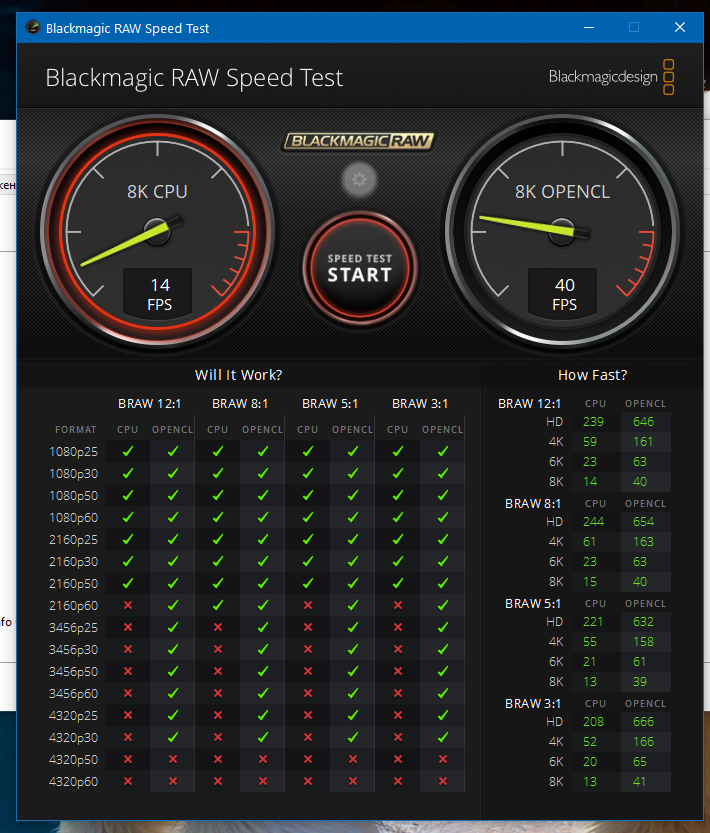Click the 1080p25 format row label
Image resolution: width=710 pixels, height=833 pixels.
[73, 452]
